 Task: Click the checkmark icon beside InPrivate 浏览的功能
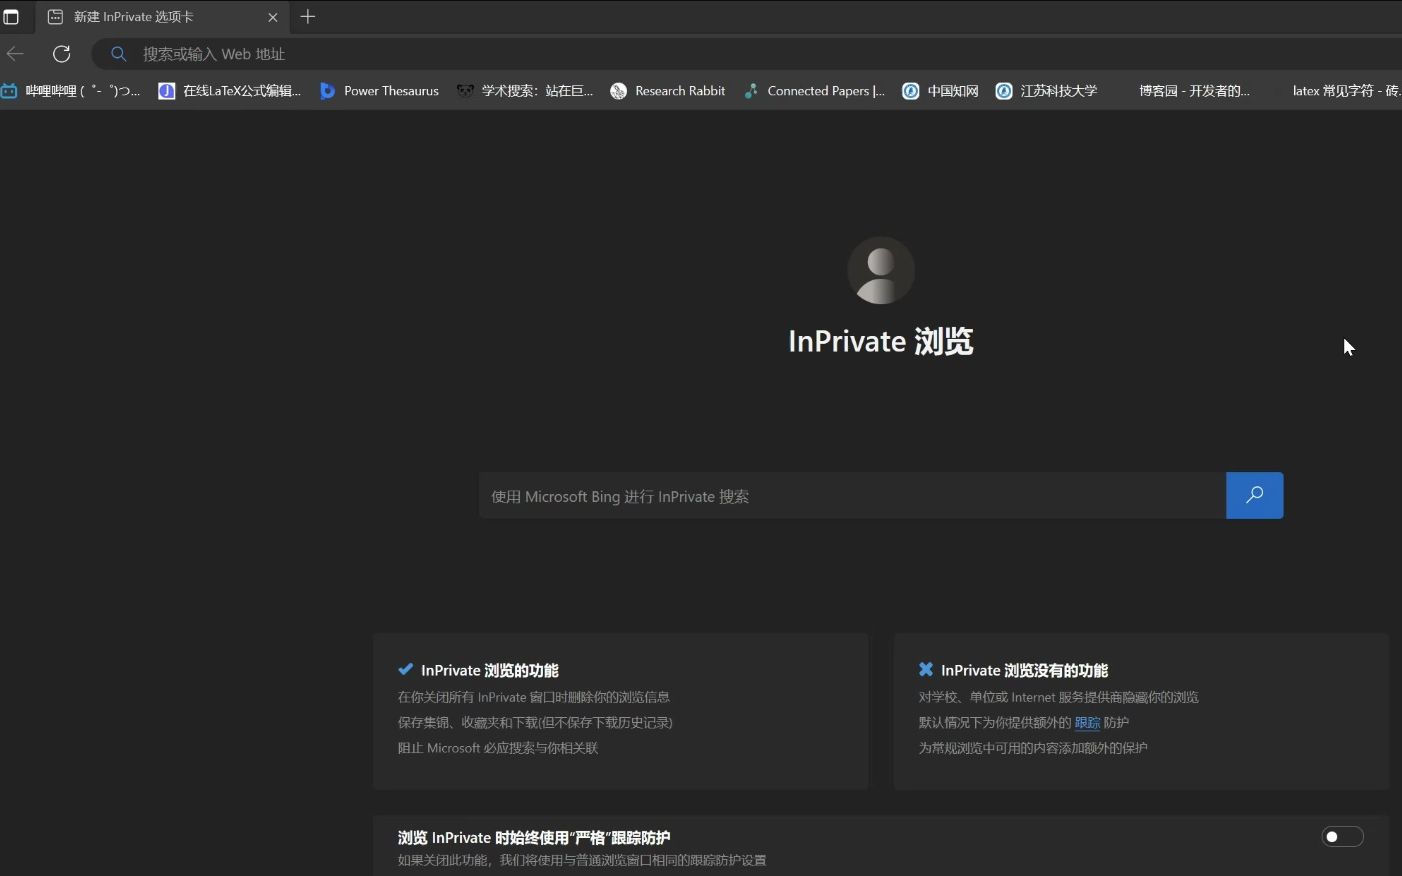click(x=405, y=670)
